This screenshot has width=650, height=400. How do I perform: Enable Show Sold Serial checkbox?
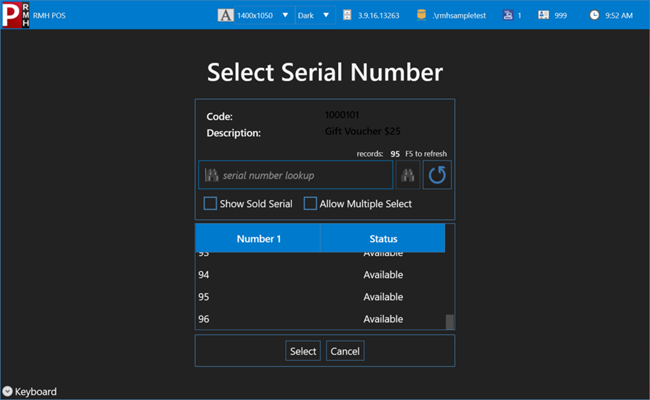click(210, 204)
